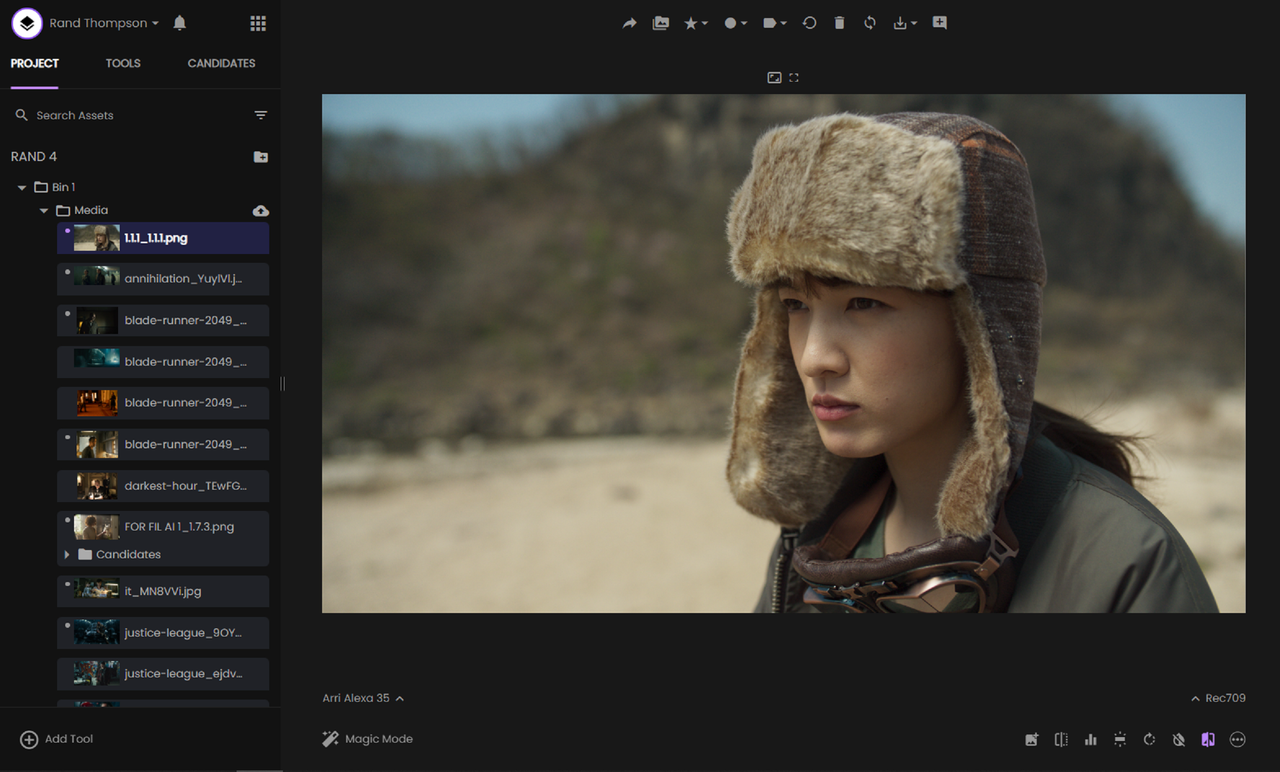
Task: Select the darkest-hour_TEwFG asset
Action: [x=163, y=486]
